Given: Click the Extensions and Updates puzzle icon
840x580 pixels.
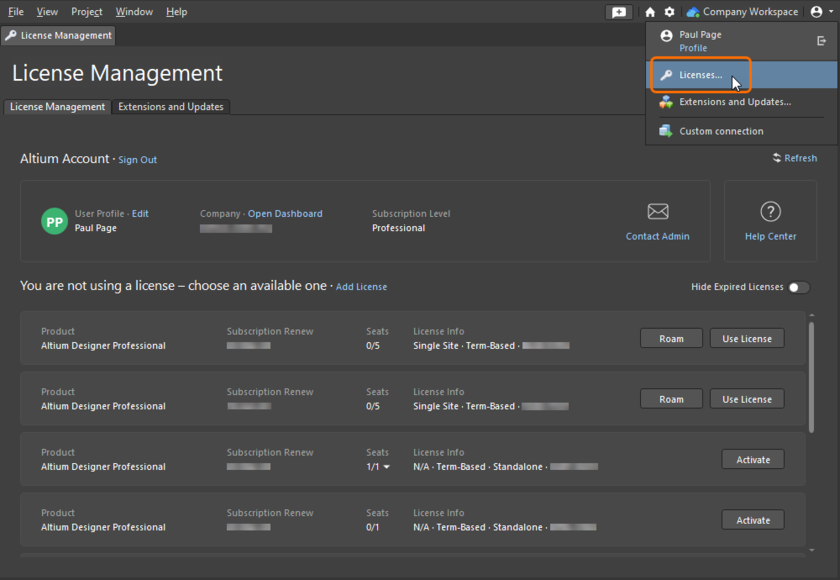Looking at the screenshot, I should coord(665,101).
